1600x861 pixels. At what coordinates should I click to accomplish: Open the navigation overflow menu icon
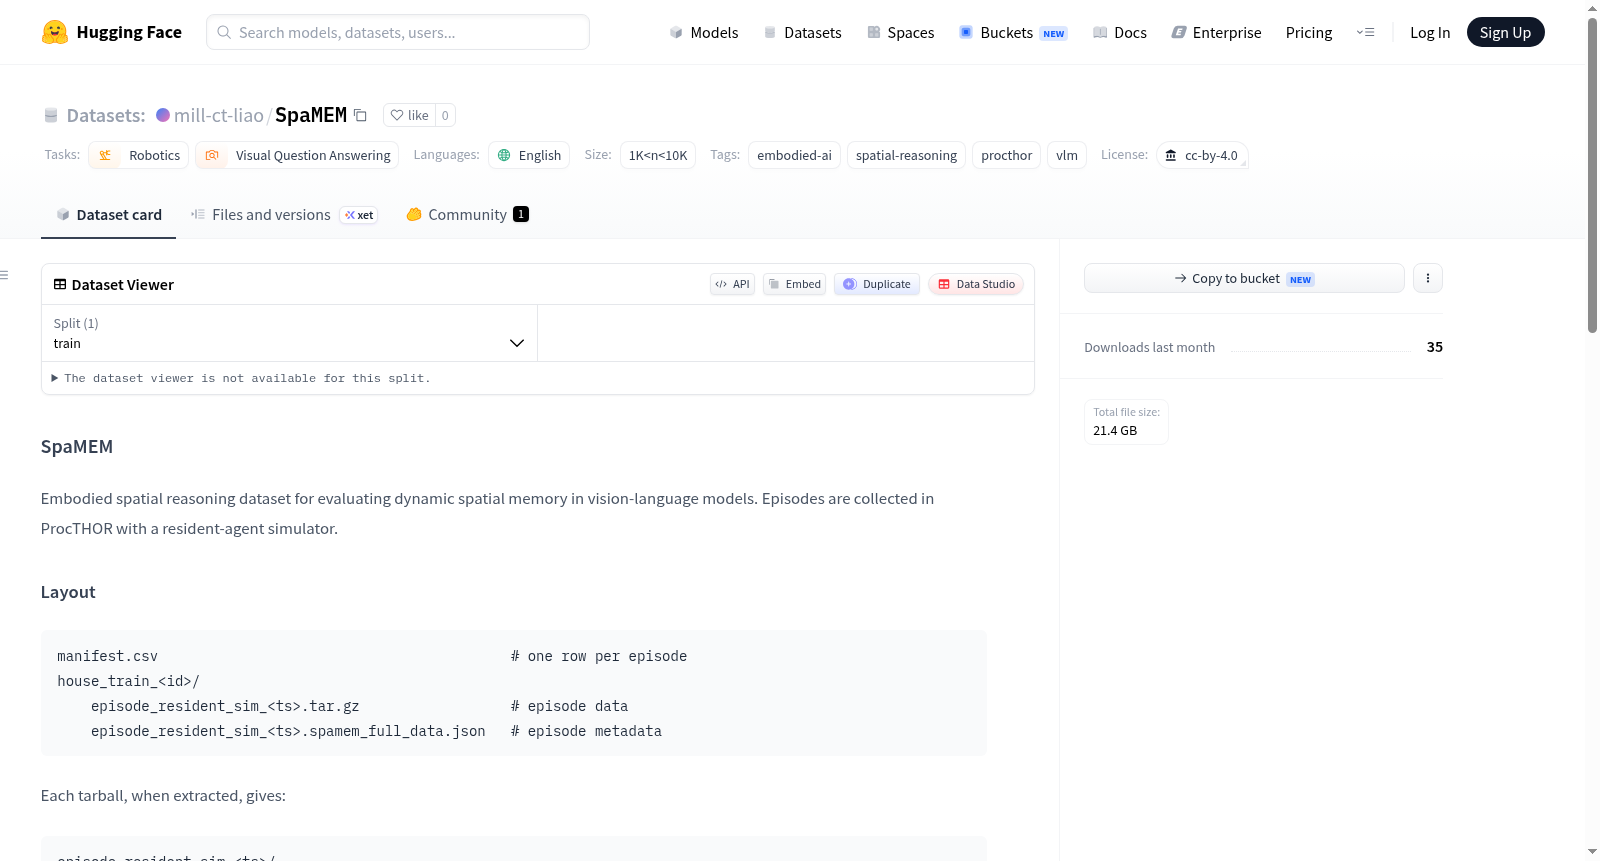tap(1365, 32)
